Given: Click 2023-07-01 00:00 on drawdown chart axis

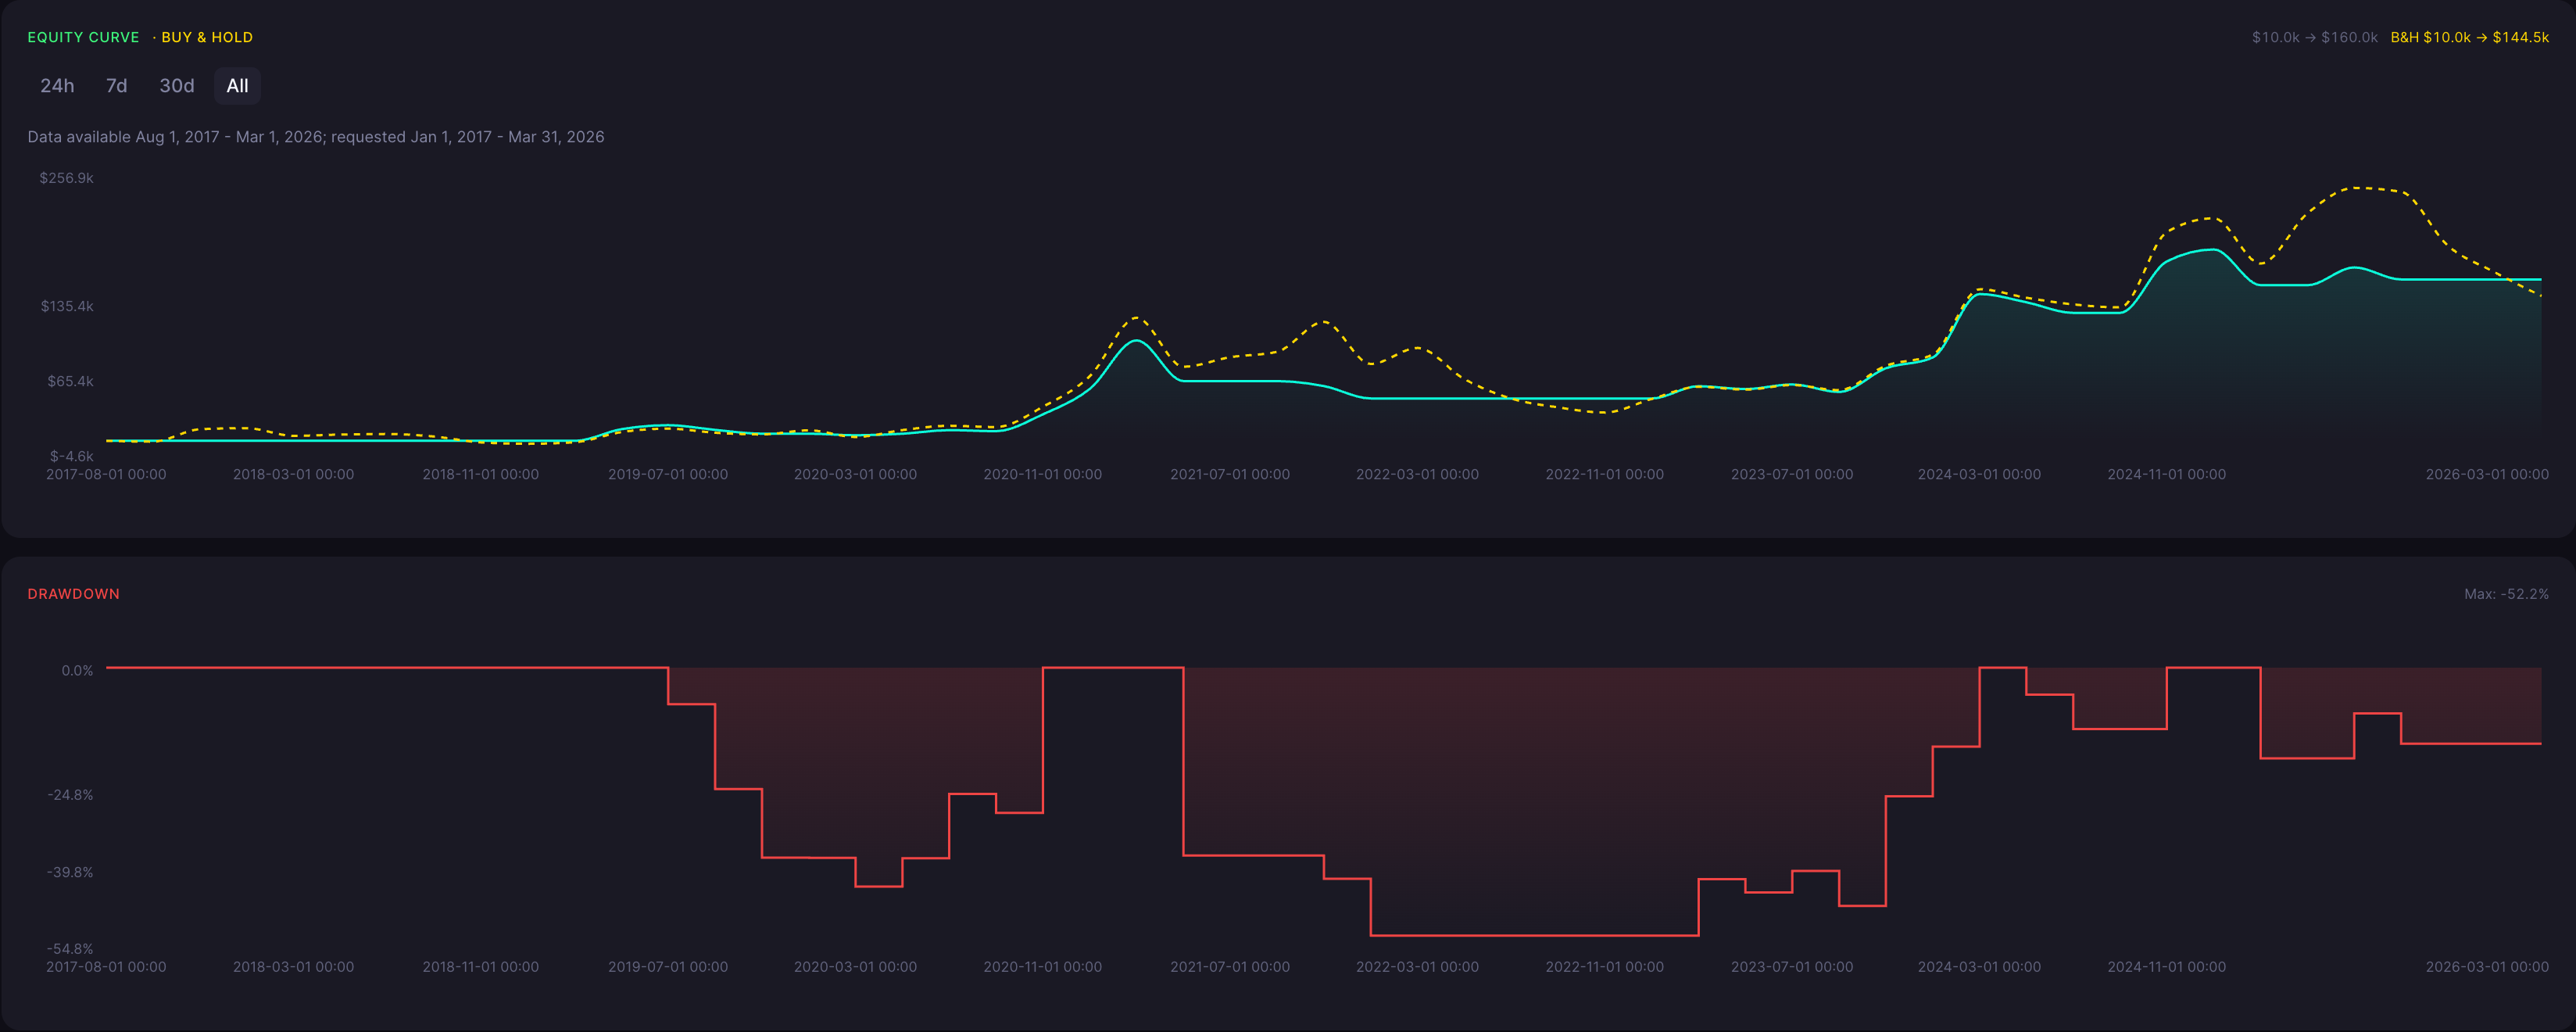Looking at the screenshot, I should (1792, 967).
